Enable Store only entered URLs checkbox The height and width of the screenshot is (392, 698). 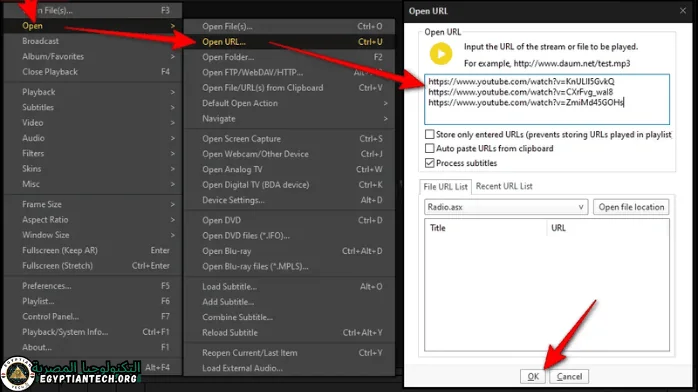coord(430,134)
